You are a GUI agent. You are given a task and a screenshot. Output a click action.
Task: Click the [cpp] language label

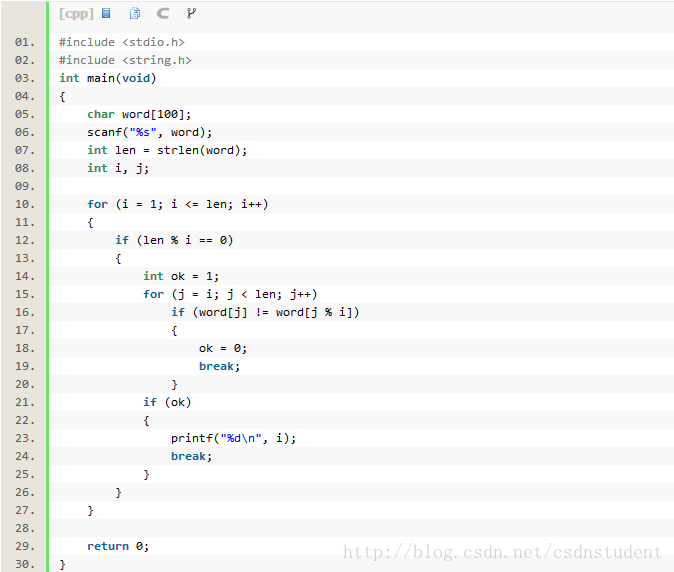tap(76, 14)
